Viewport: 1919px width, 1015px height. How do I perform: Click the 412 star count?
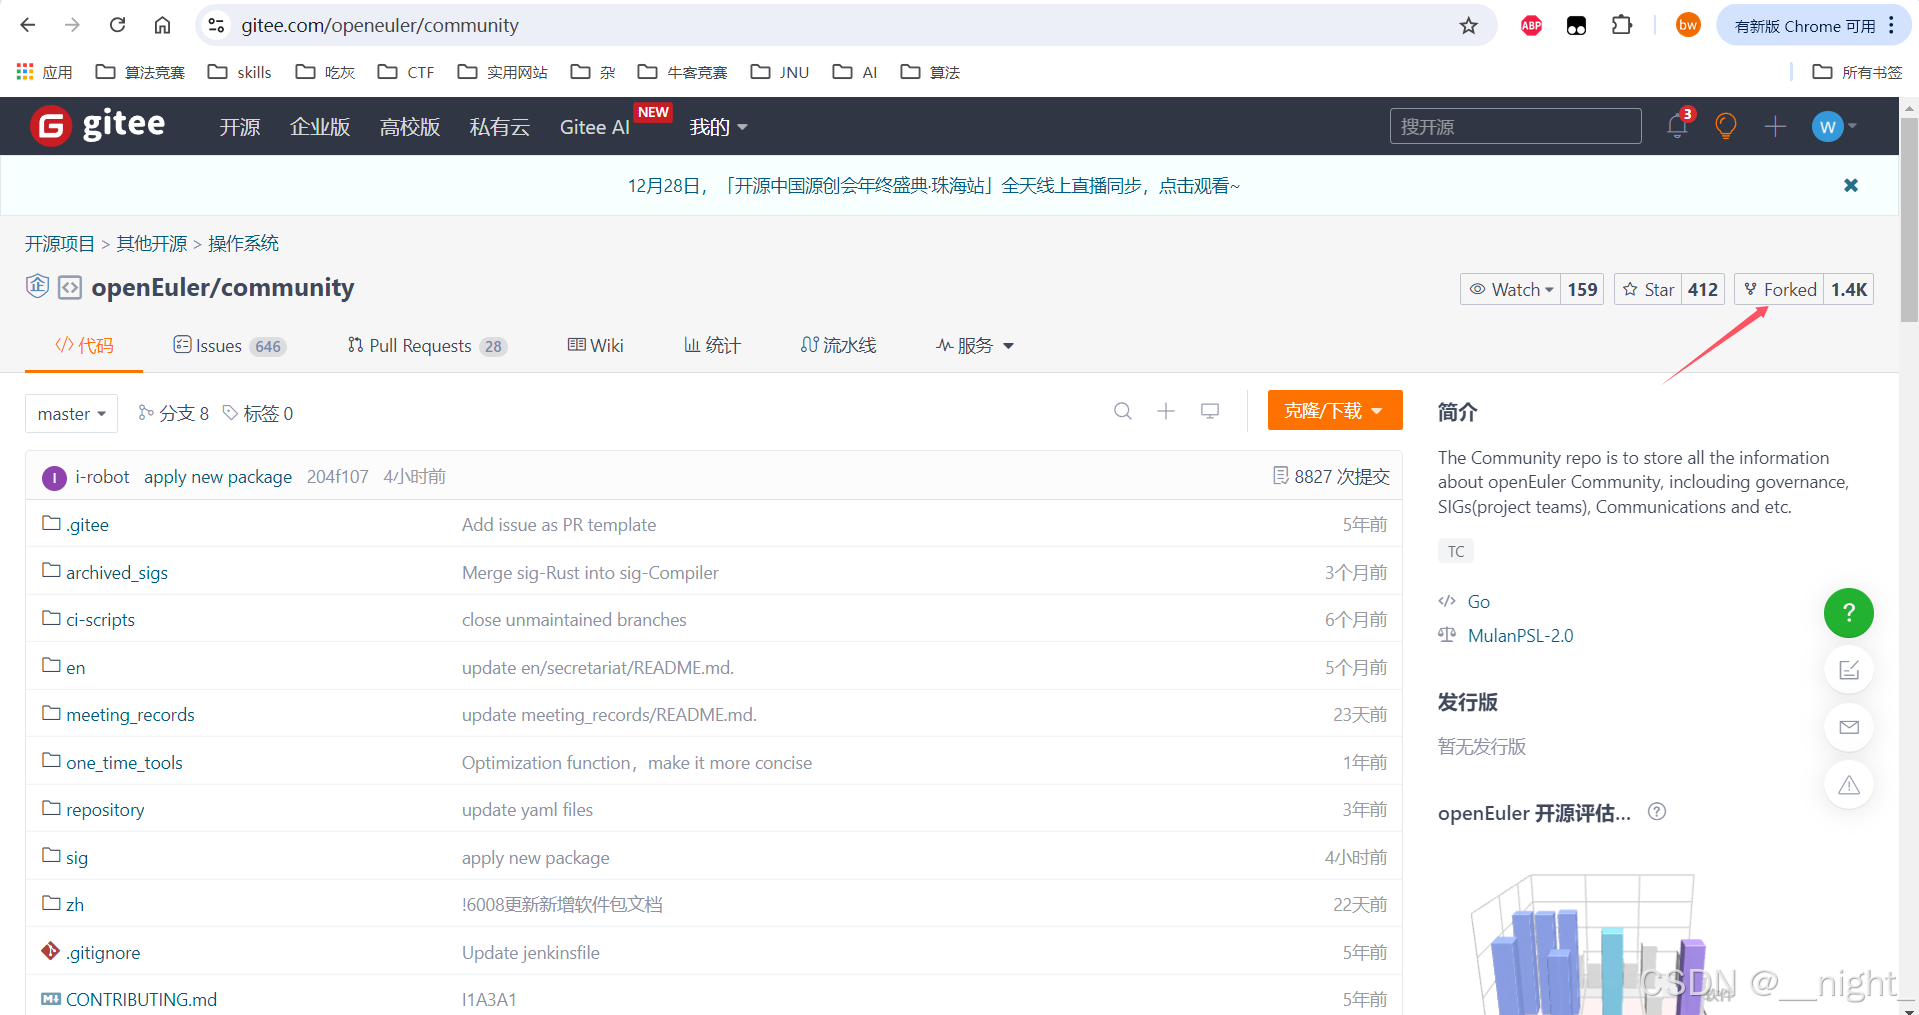tap(1703, 289)
